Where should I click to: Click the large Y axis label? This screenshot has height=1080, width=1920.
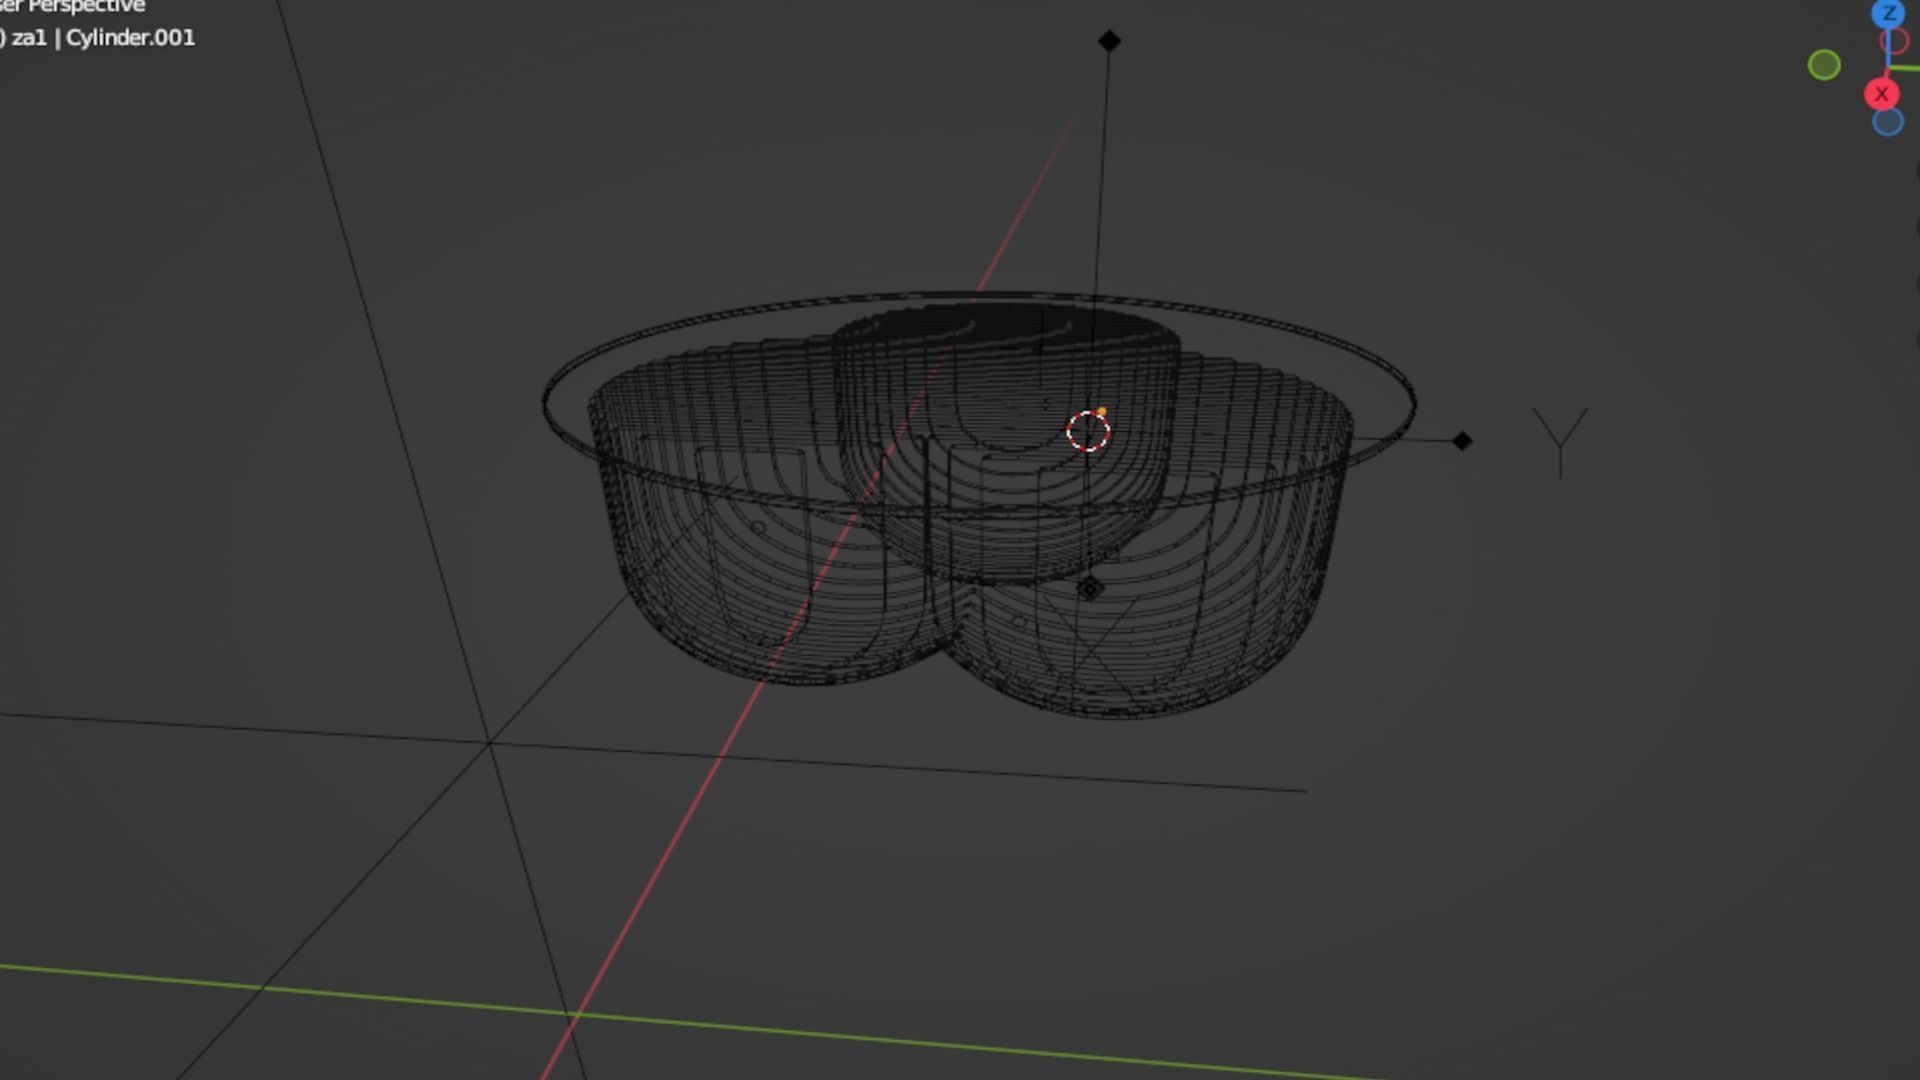[1560, 441]
